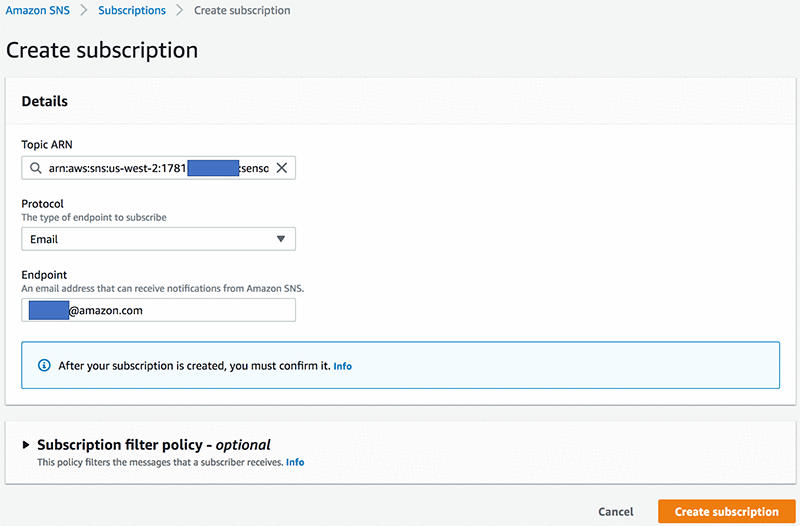Screen dimensions: 800x526
Task: Click the Topic ARN field label
Action: [x=47, y=145]
